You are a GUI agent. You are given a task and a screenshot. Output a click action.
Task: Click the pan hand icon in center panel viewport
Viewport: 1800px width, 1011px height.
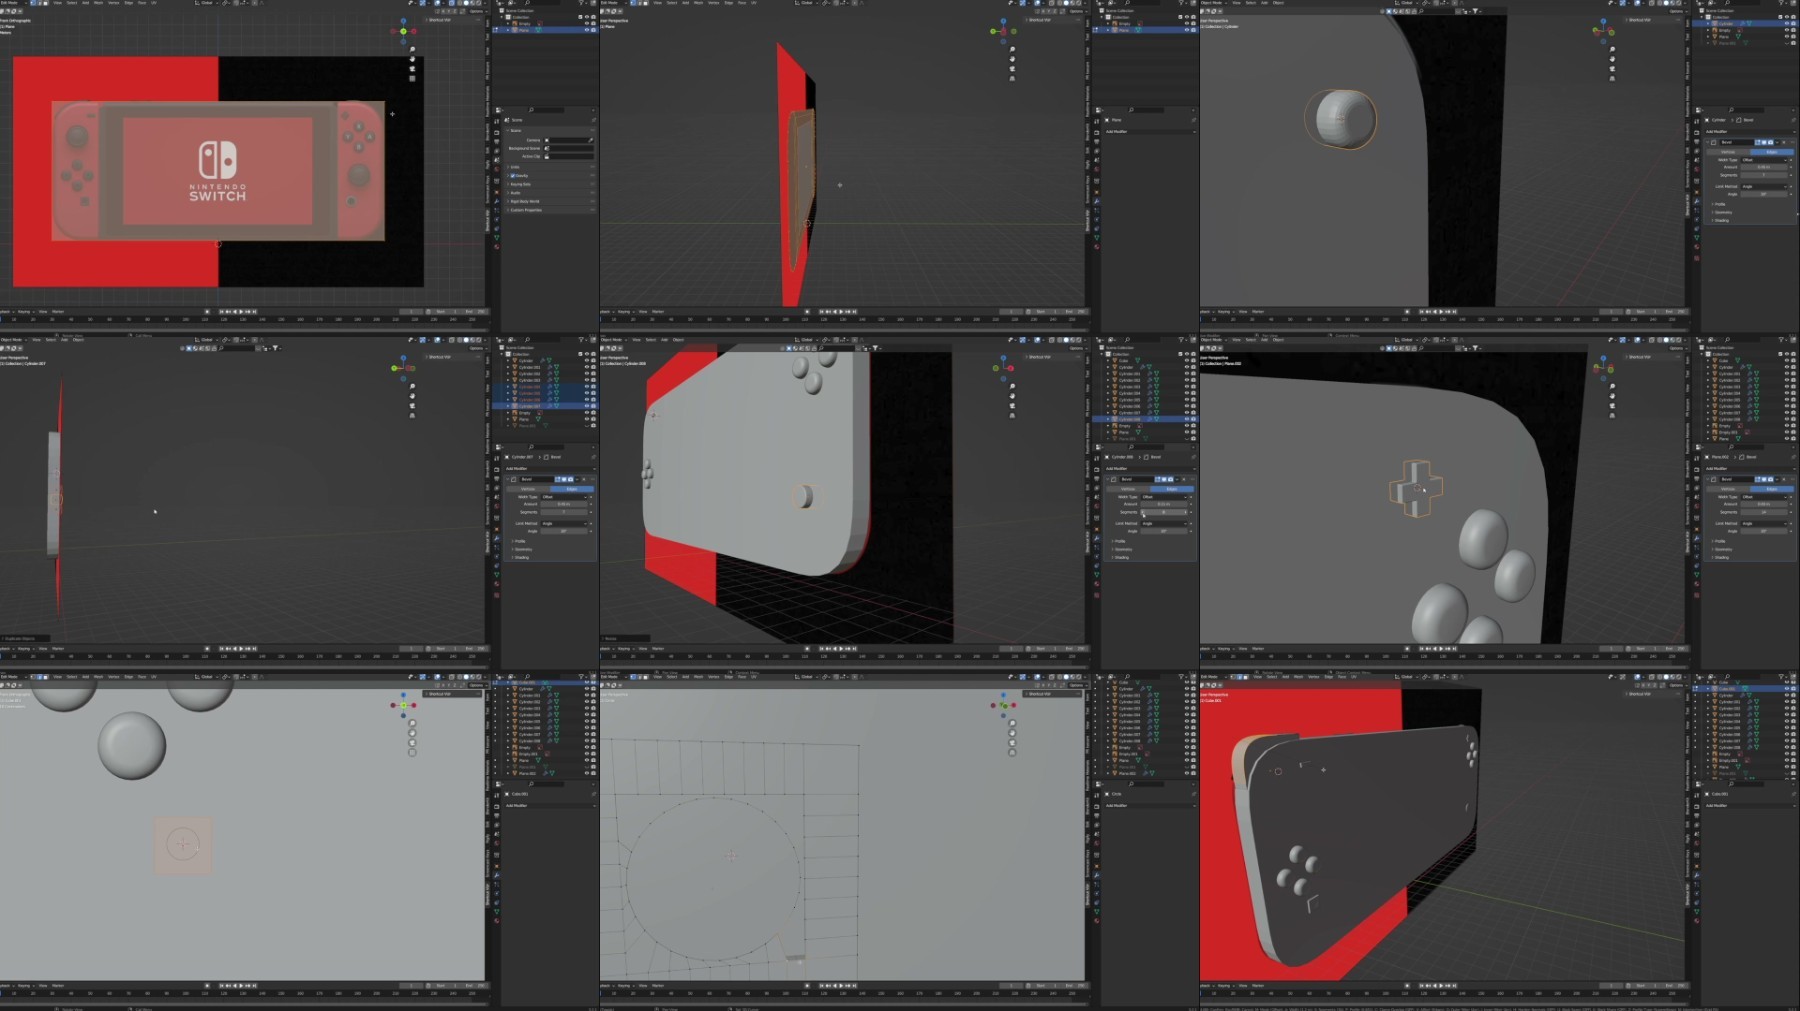[x=1012, y=394]
